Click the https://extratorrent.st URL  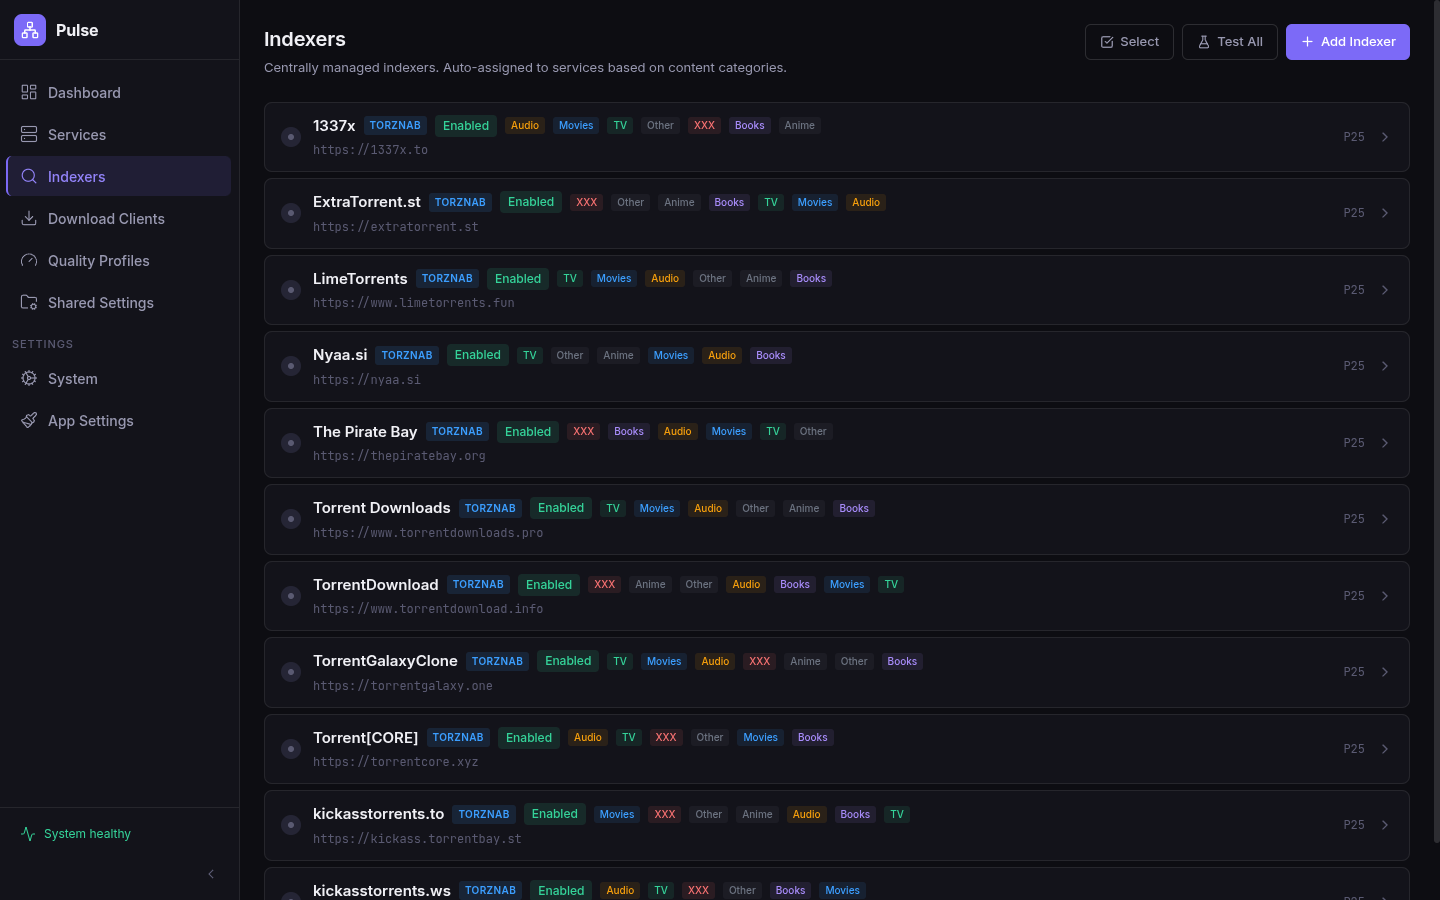click(x=396, y=227)
